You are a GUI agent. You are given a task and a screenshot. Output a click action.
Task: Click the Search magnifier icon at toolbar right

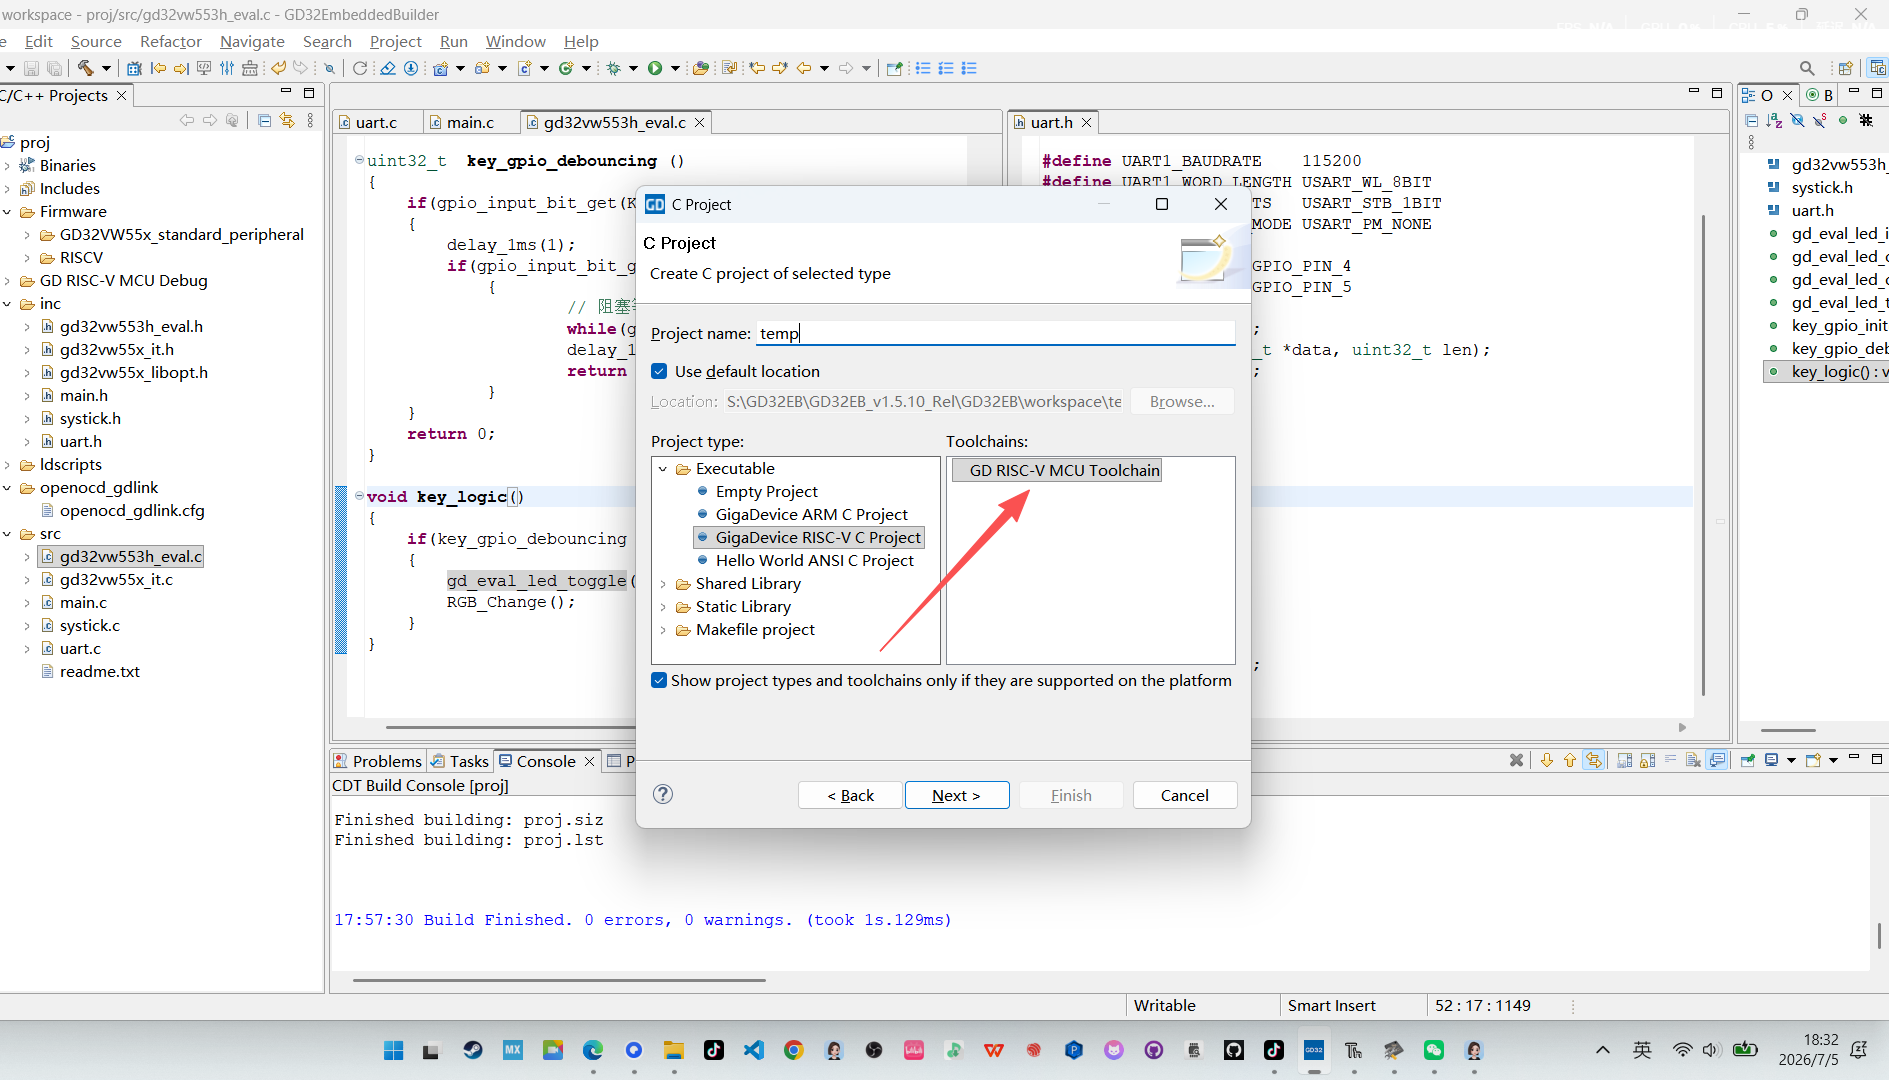[1807, 68]
